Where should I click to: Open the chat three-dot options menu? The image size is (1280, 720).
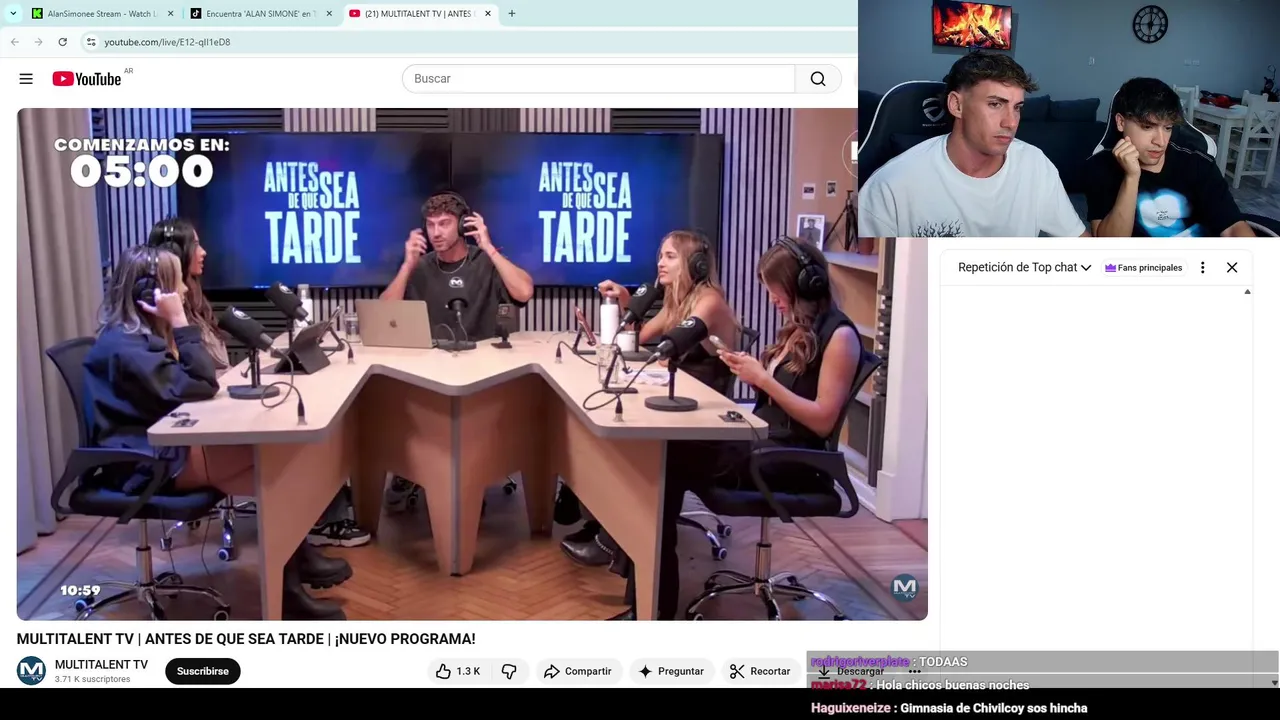click(1202, 267)
